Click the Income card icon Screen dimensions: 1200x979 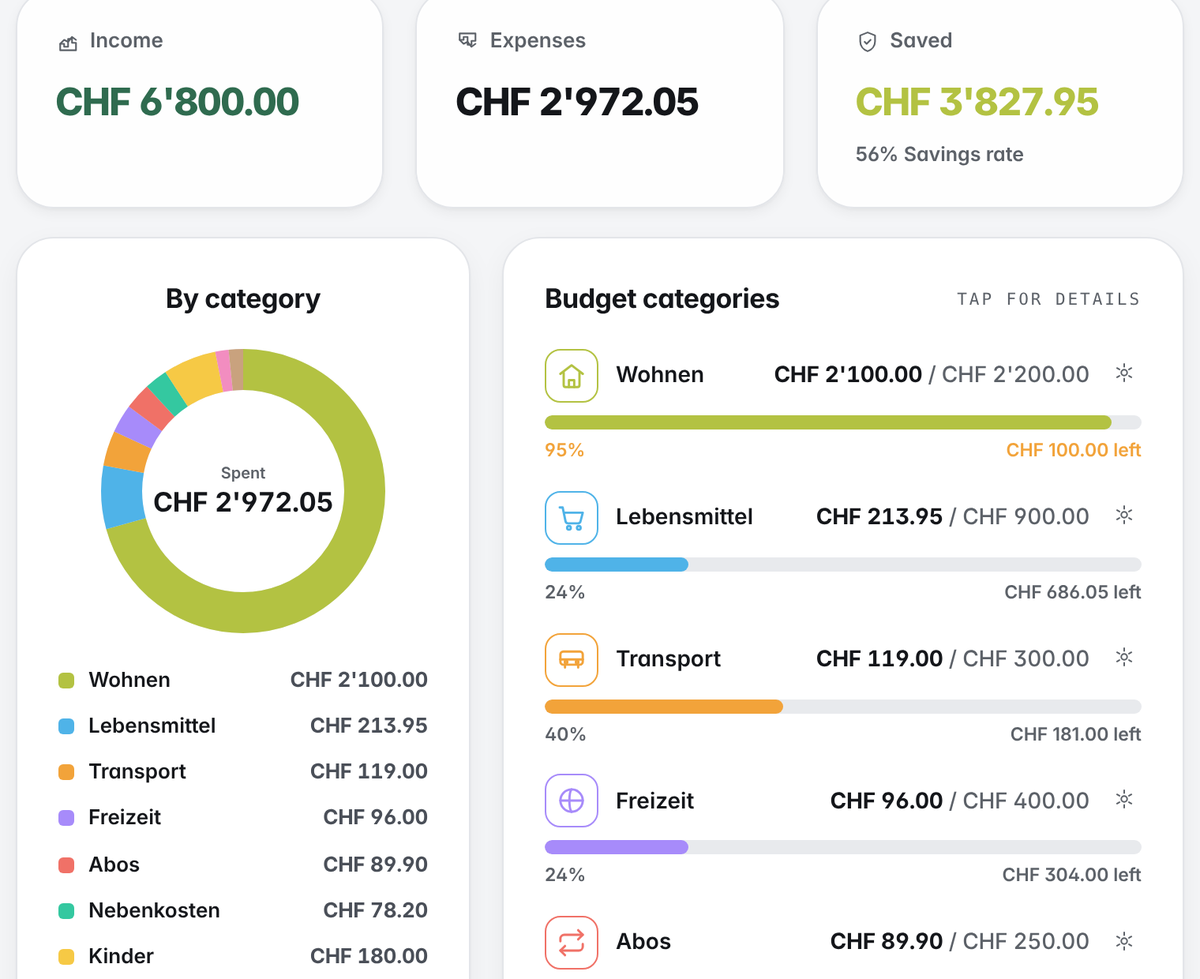(x=68, y=43)
